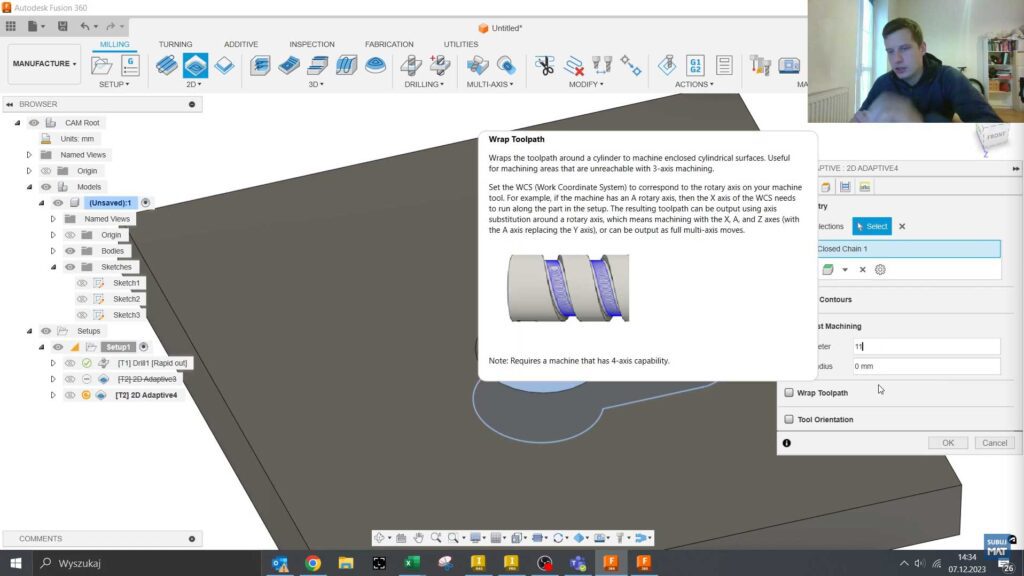Enable the Wrap Toolpath checkbox
1024x576 pixels.
[789, 392]
